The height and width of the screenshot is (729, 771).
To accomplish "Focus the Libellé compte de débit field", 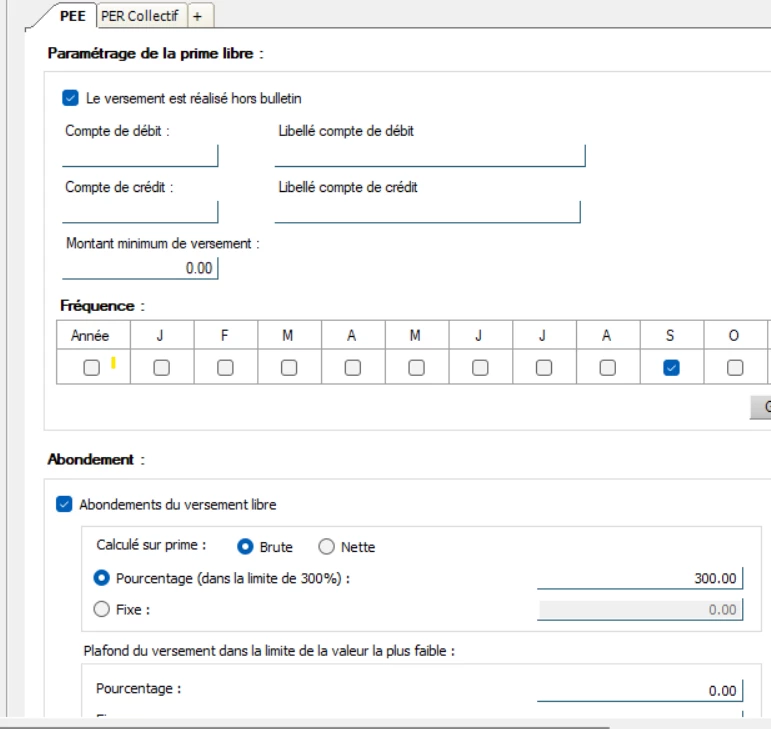I will [x=429, y=156].
